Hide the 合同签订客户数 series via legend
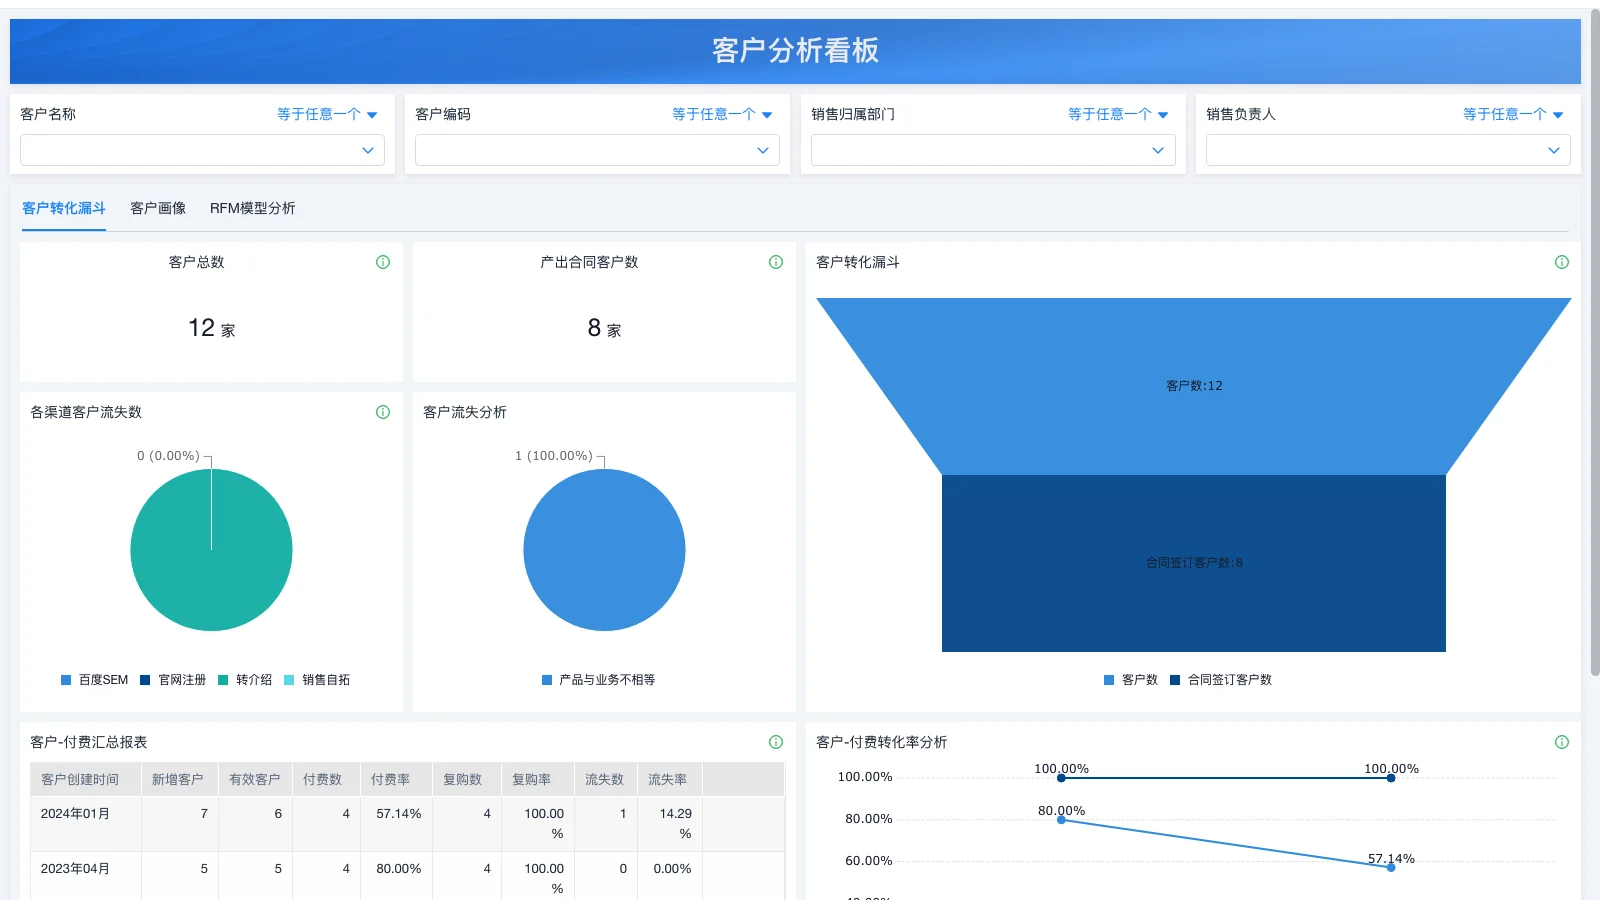Image resolution: width=1600 pixels, height=900 pixels. 1224,679
